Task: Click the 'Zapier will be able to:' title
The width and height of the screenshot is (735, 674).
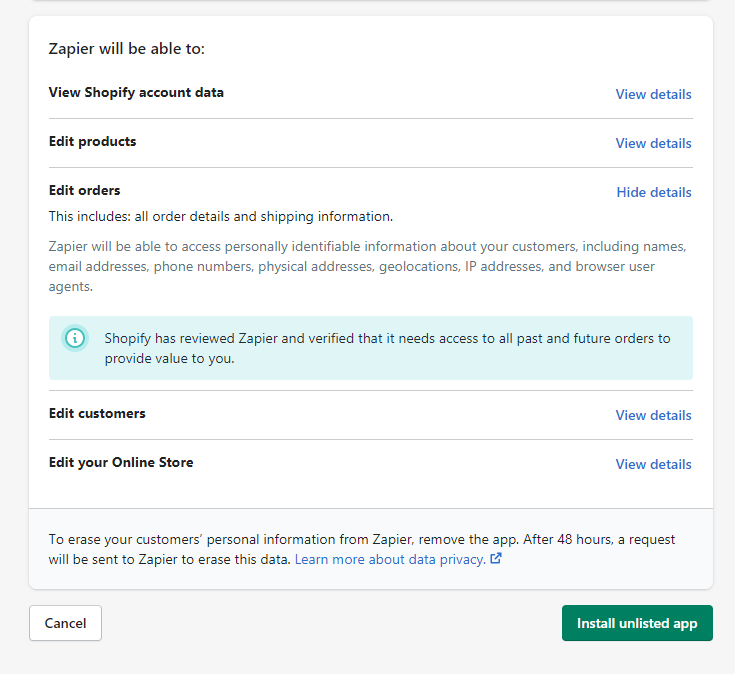Action: point(127,49)
